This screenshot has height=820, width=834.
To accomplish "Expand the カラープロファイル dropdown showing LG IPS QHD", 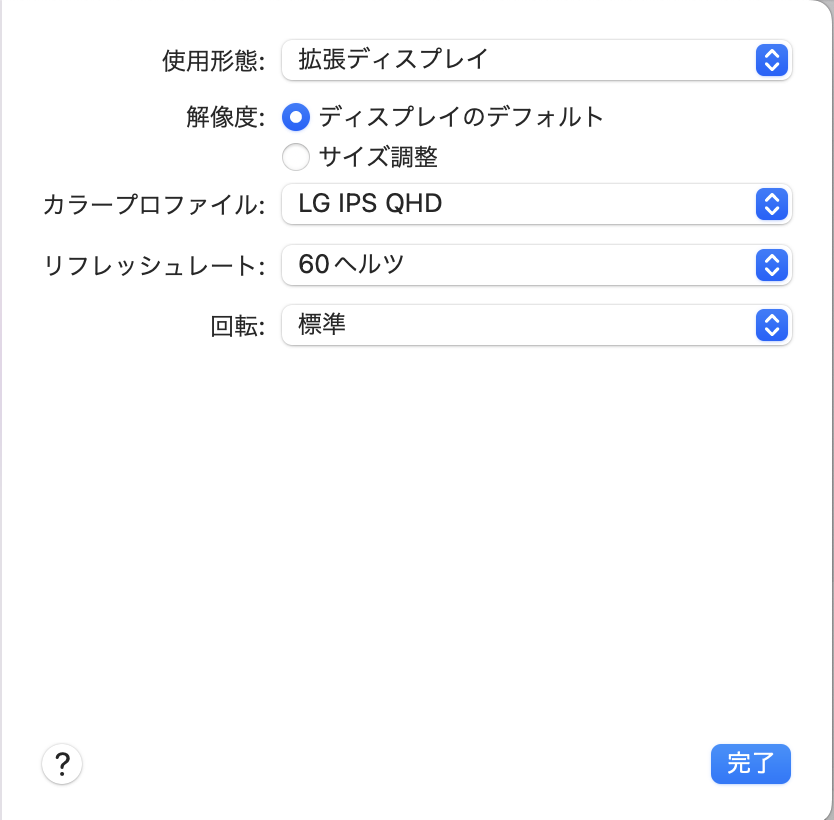I will (x=520, y=204).
